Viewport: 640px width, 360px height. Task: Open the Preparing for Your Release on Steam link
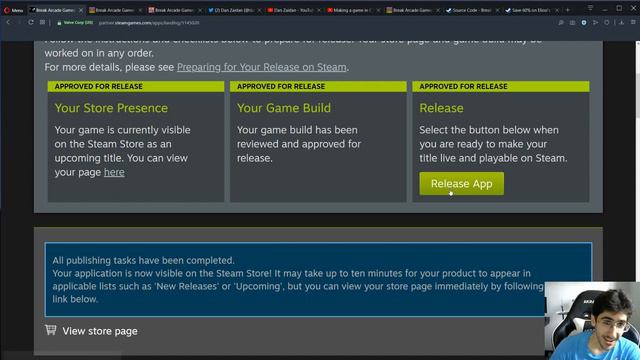[x=262, y=67]
